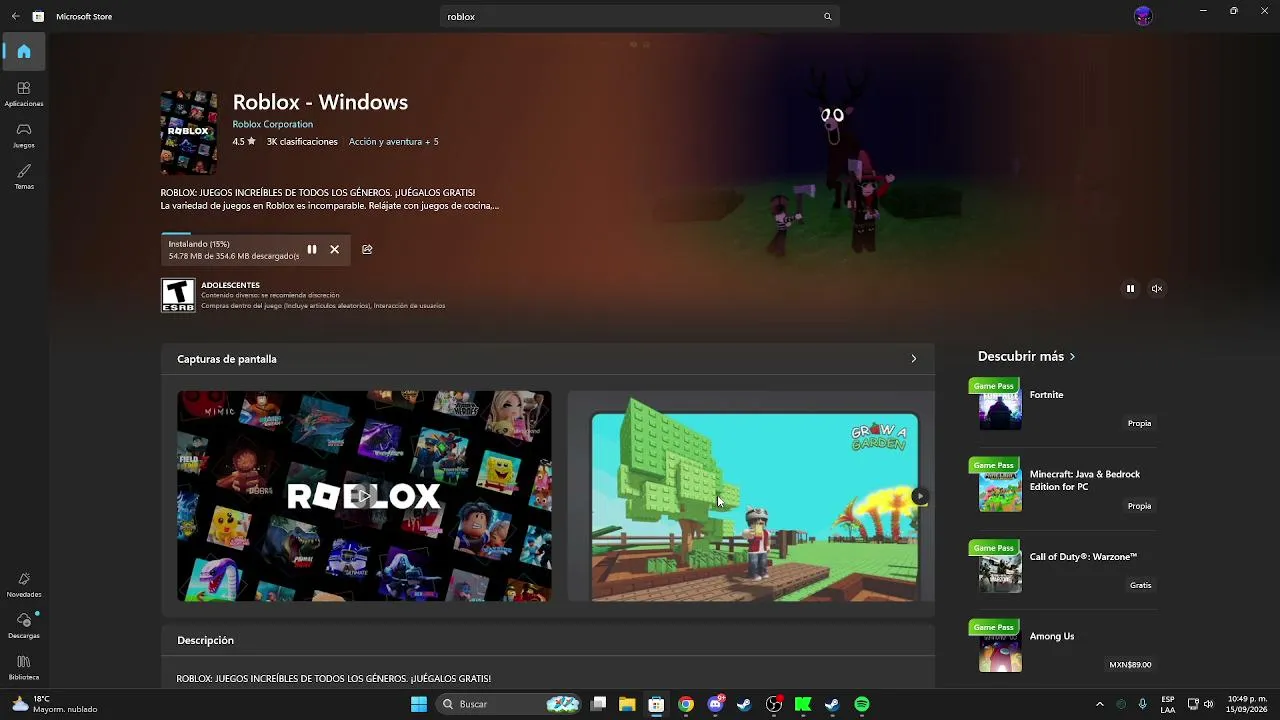Click Microsoft Store taskbar icon
Viewport: 1280px width, 720px height.
point(656,704)
